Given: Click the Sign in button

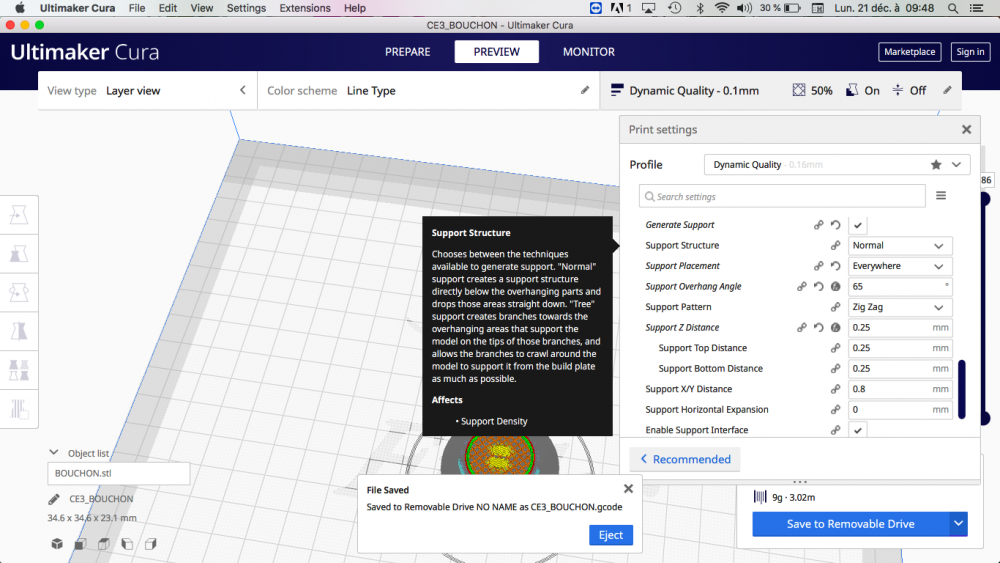Looking at the screenshot, I should pos(970,52).
